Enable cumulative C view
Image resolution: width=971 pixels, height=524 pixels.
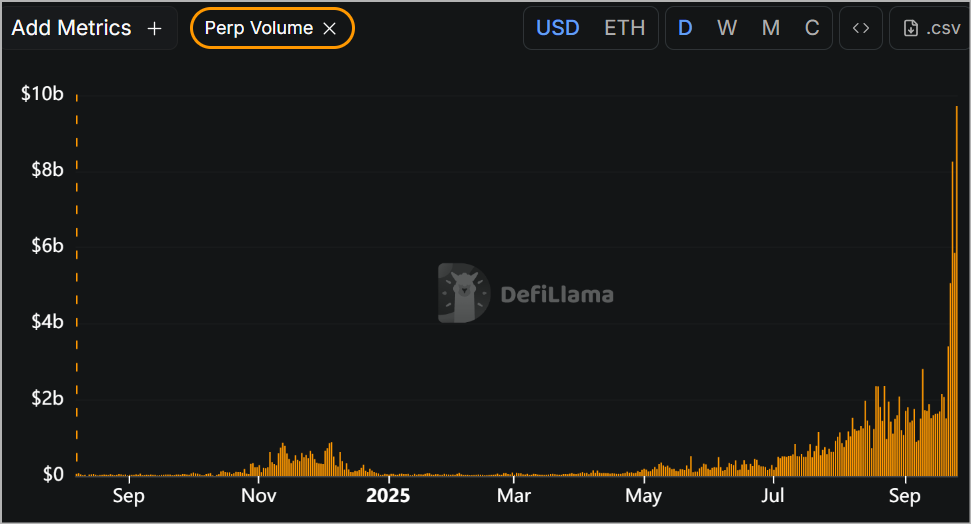[x=812, y=28]
